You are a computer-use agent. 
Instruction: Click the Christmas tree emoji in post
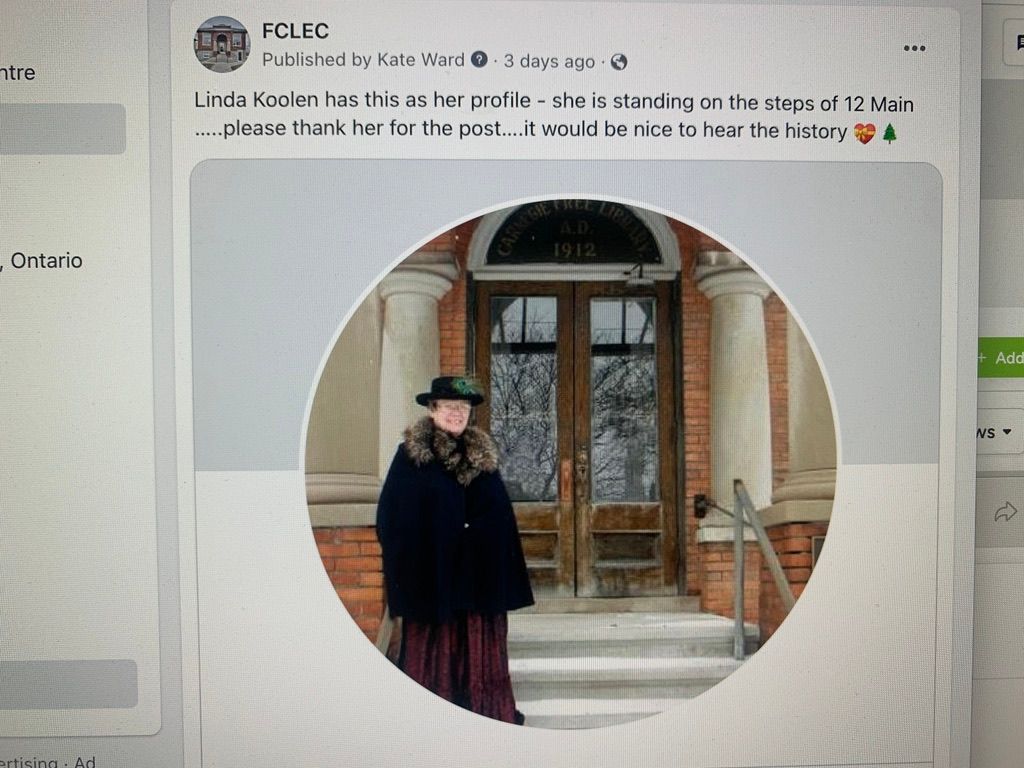click(889, 133)
